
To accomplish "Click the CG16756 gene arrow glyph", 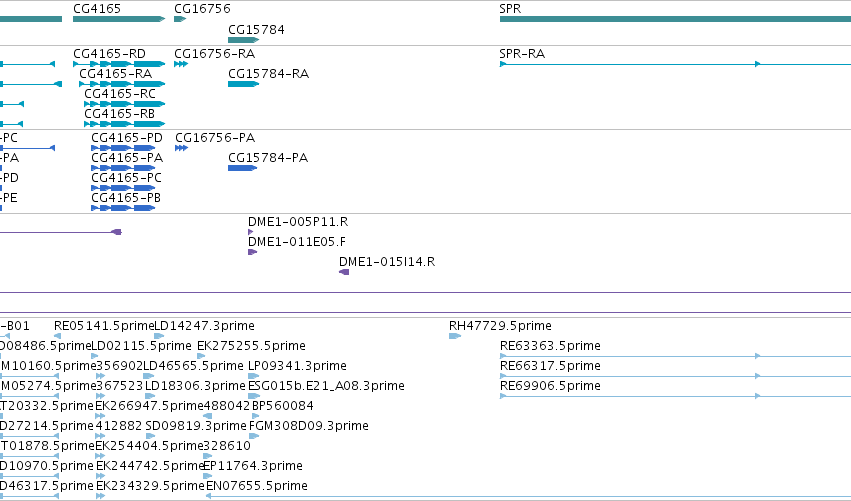I will click(x=180, y=19).
